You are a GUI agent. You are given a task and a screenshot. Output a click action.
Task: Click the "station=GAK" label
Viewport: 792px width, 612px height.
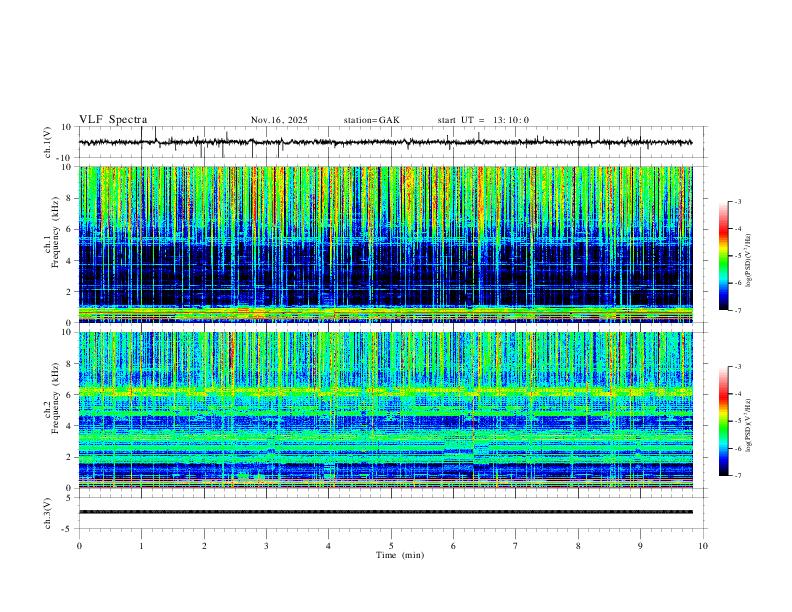371,120
